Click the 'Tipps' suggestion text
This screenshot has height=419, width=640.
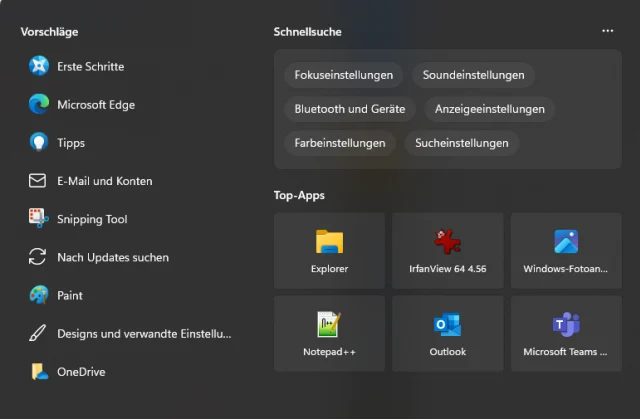pos(71,143)
